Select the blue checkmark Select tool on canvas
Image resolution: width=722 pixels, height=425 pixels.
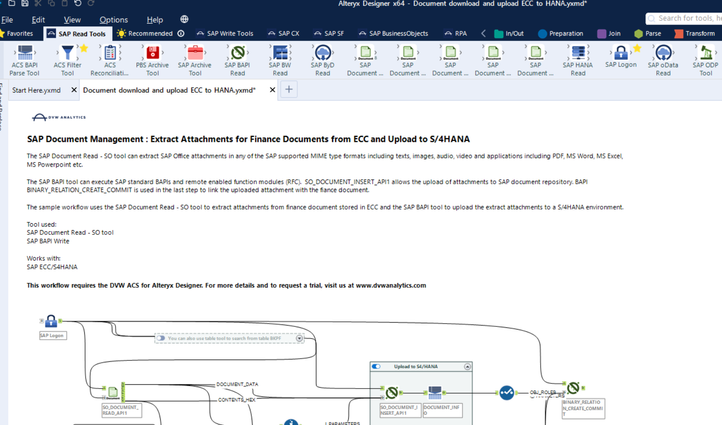tap(507, 392)
